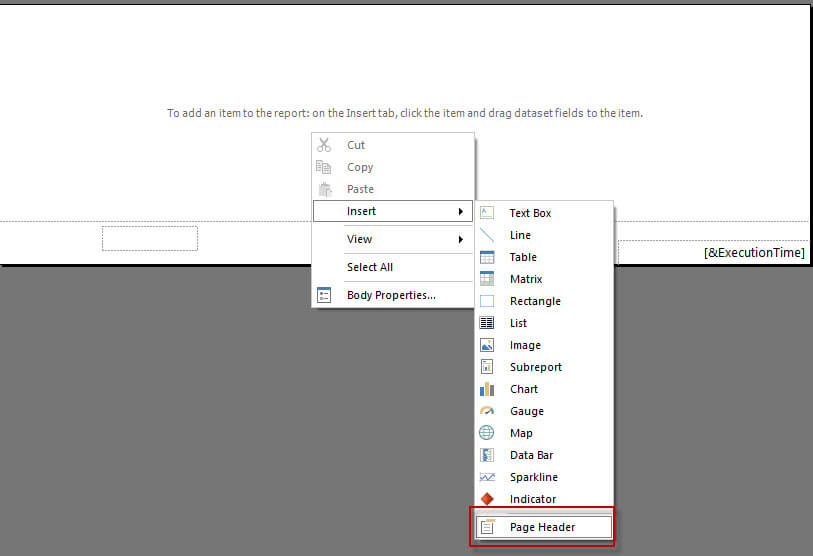Open the Insert menu entry
The image size is (813, 556).
point(393,211)
